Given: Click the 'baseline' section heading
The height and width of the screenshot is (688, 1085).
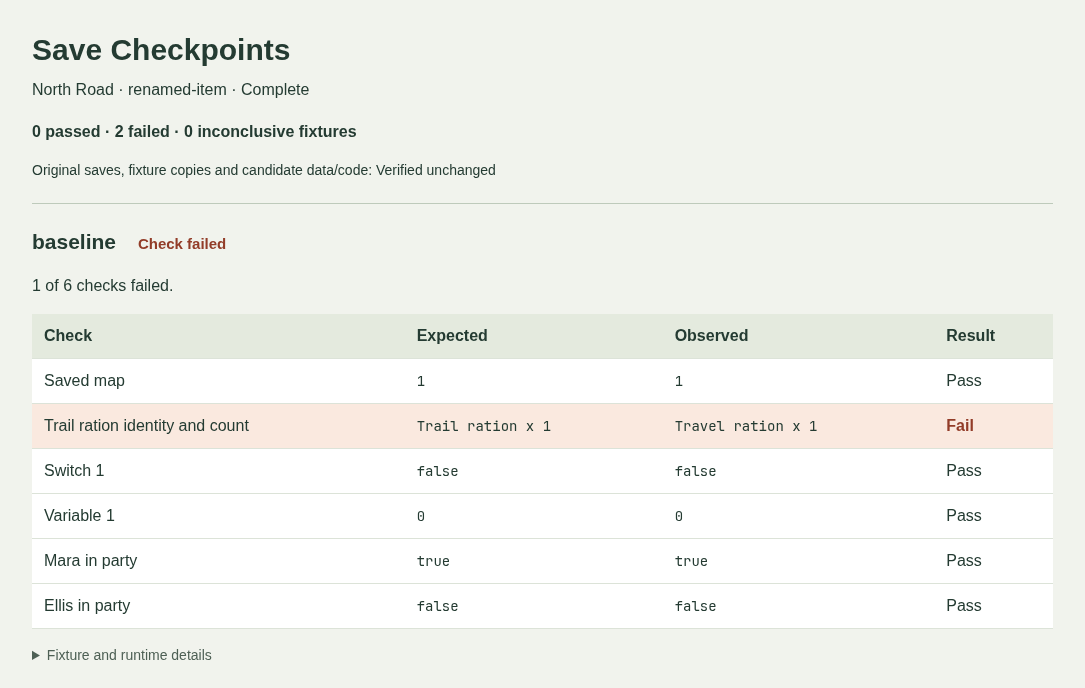Looking at the screenshot, I should (x=73, y=242).
